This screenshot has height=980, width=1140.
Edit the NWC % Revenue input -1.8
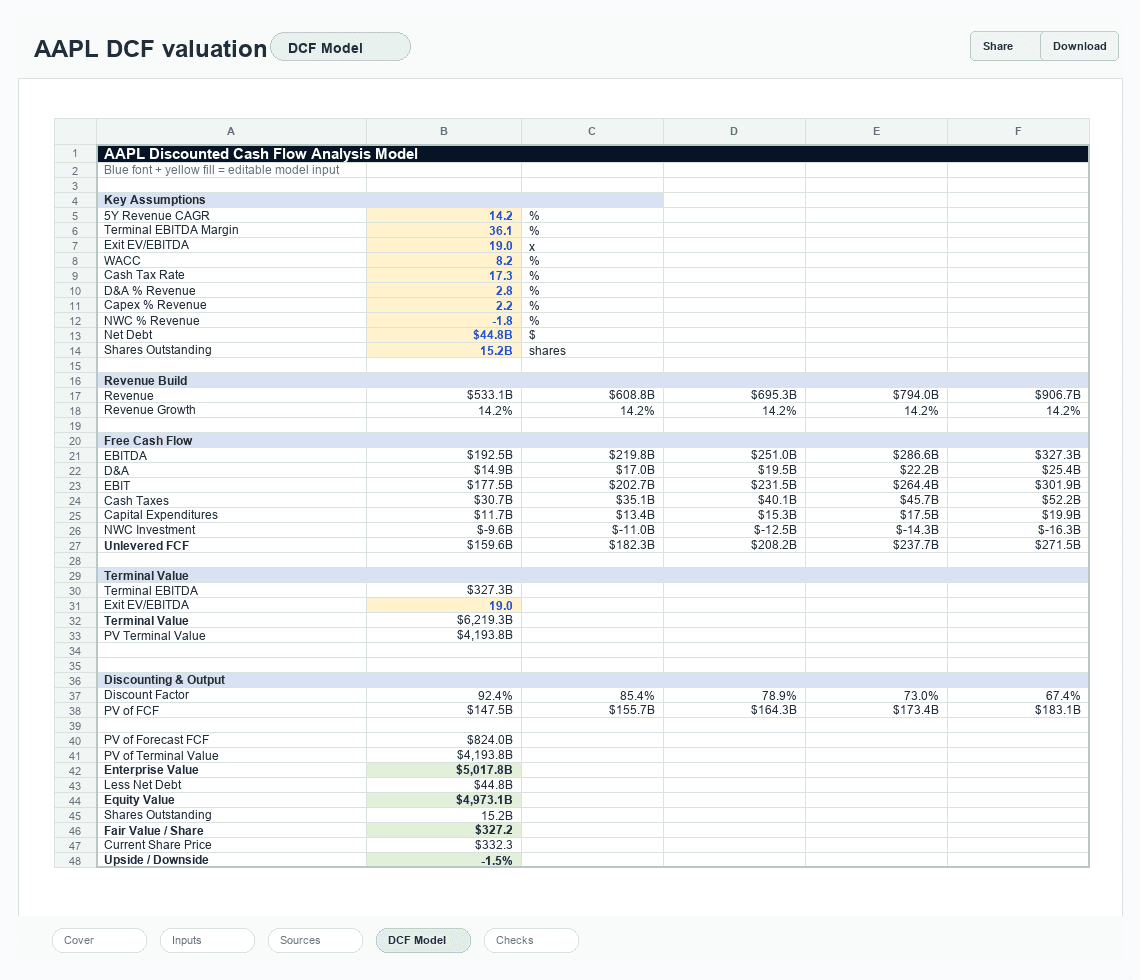point(443,321)
